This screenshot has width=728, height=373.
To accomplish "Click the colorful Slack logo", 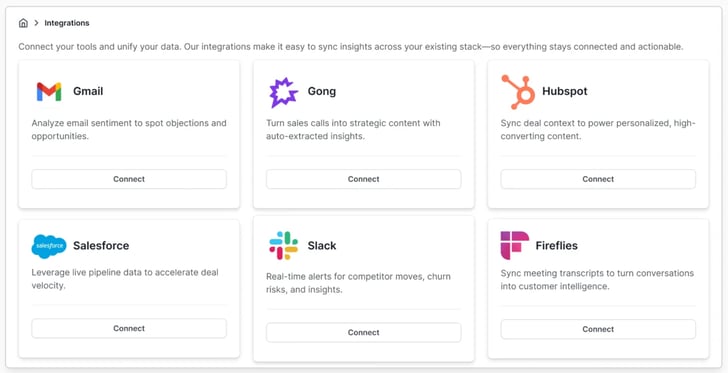I will (283, 245).
